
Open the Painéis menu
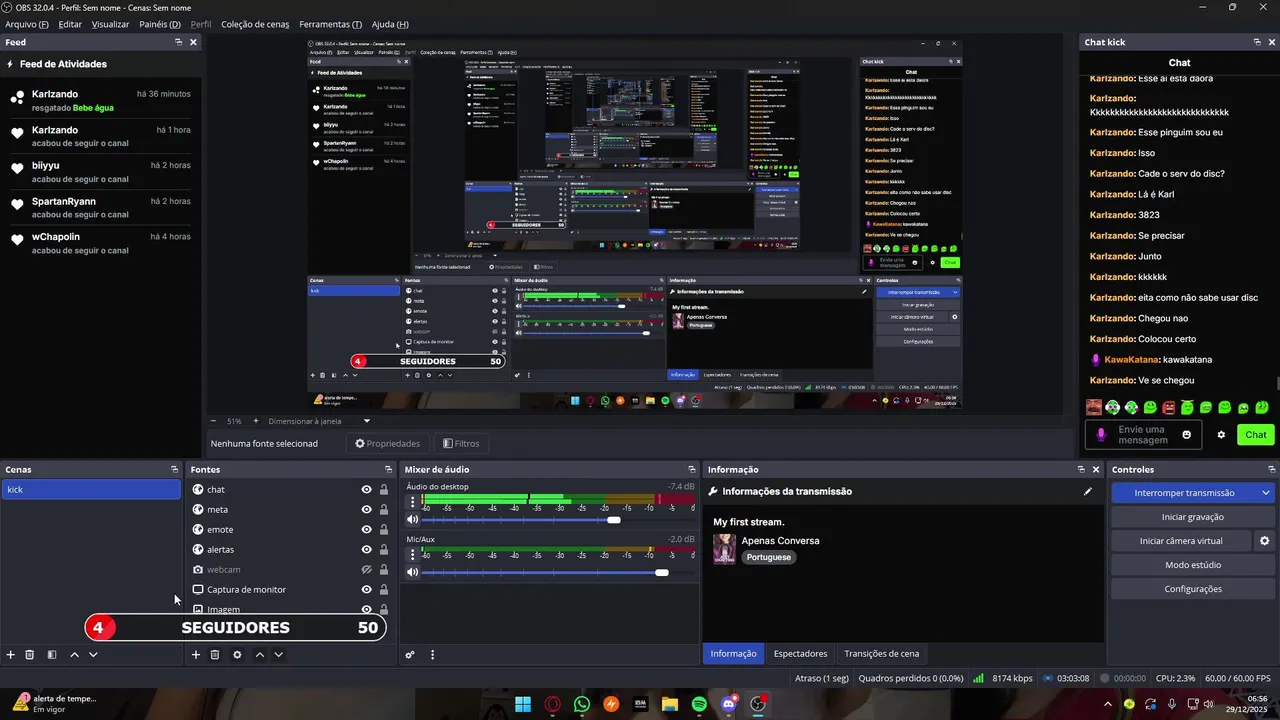pos(160,24)
